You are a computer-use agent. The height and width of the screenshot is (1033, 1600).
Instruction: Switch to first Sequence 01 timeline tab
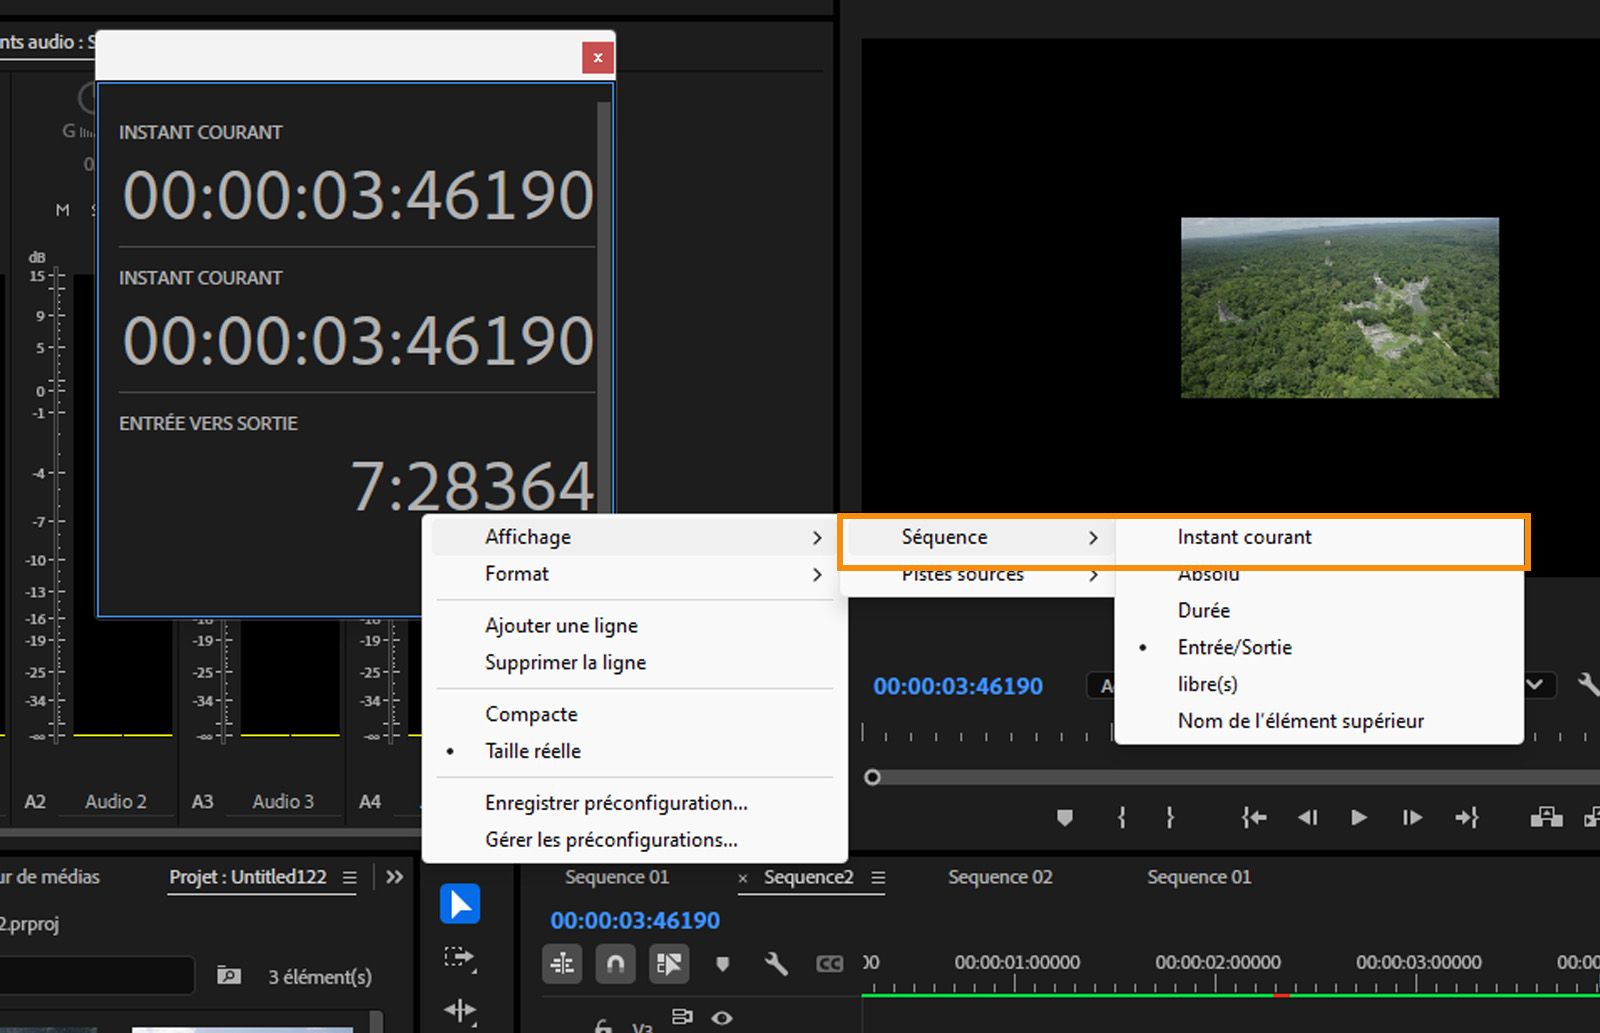tap(616, 877)
